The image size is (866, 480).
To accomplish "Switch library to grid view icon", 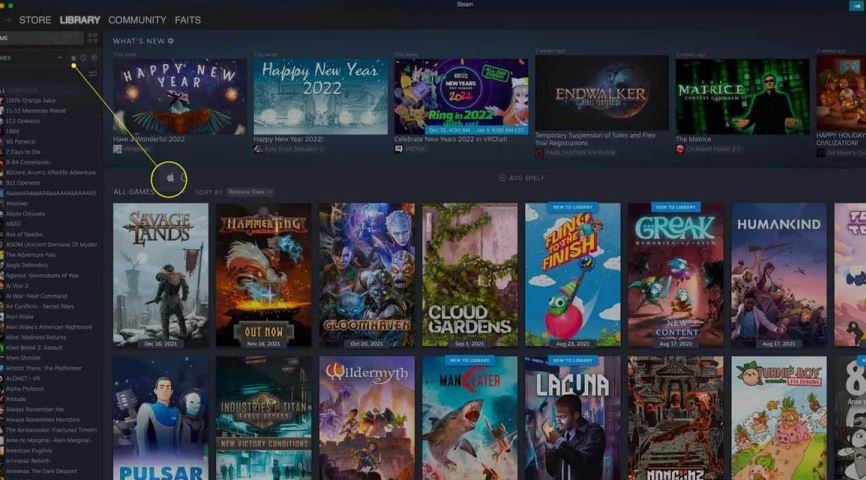I will click(x=93, y=38).
